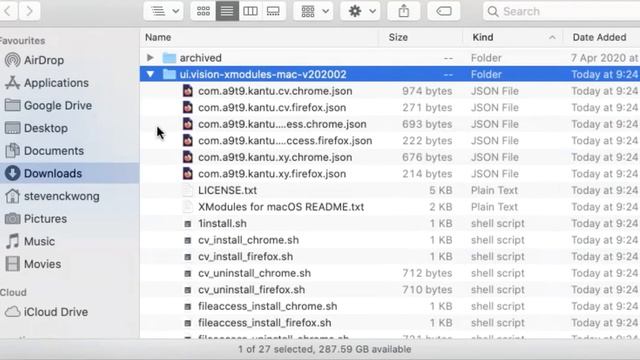Expand the archived folder disclosure triangle
Image resolution: width=640 pixels, height=360 pixels.
pyautogui.click(x=150, y=58)
